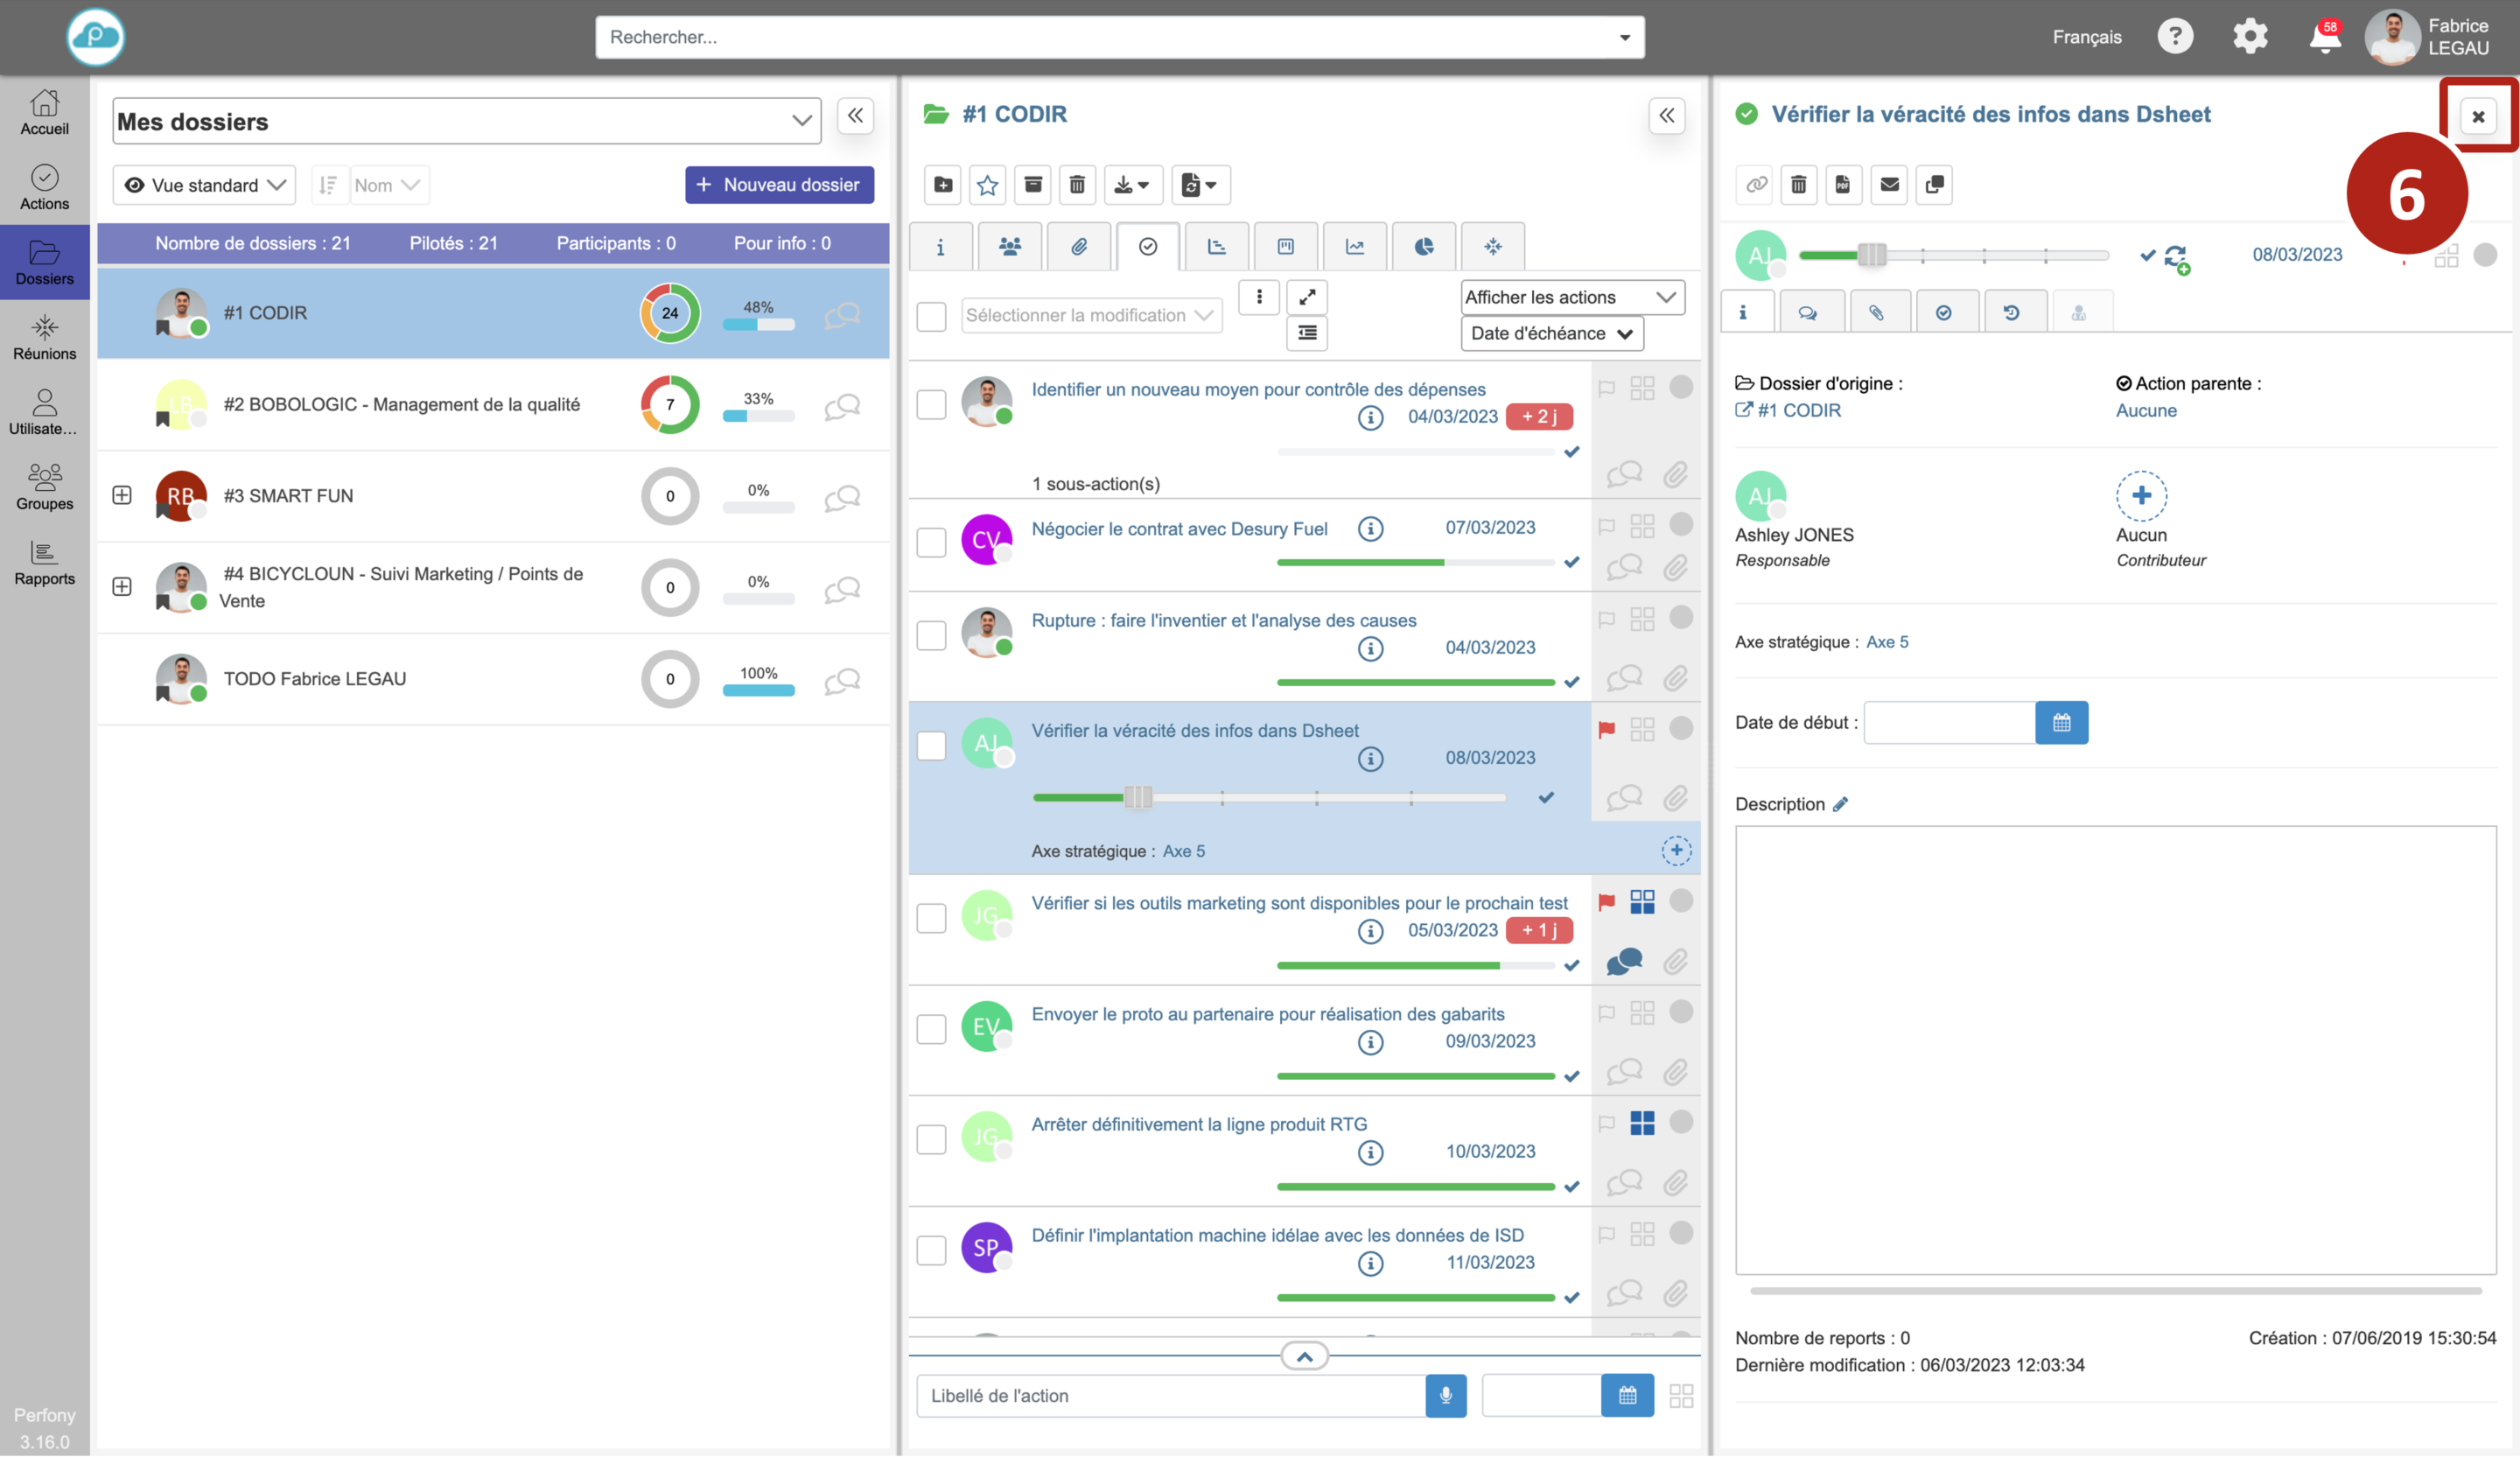Switch to the participants tab in CODIR

[1009, 247]
